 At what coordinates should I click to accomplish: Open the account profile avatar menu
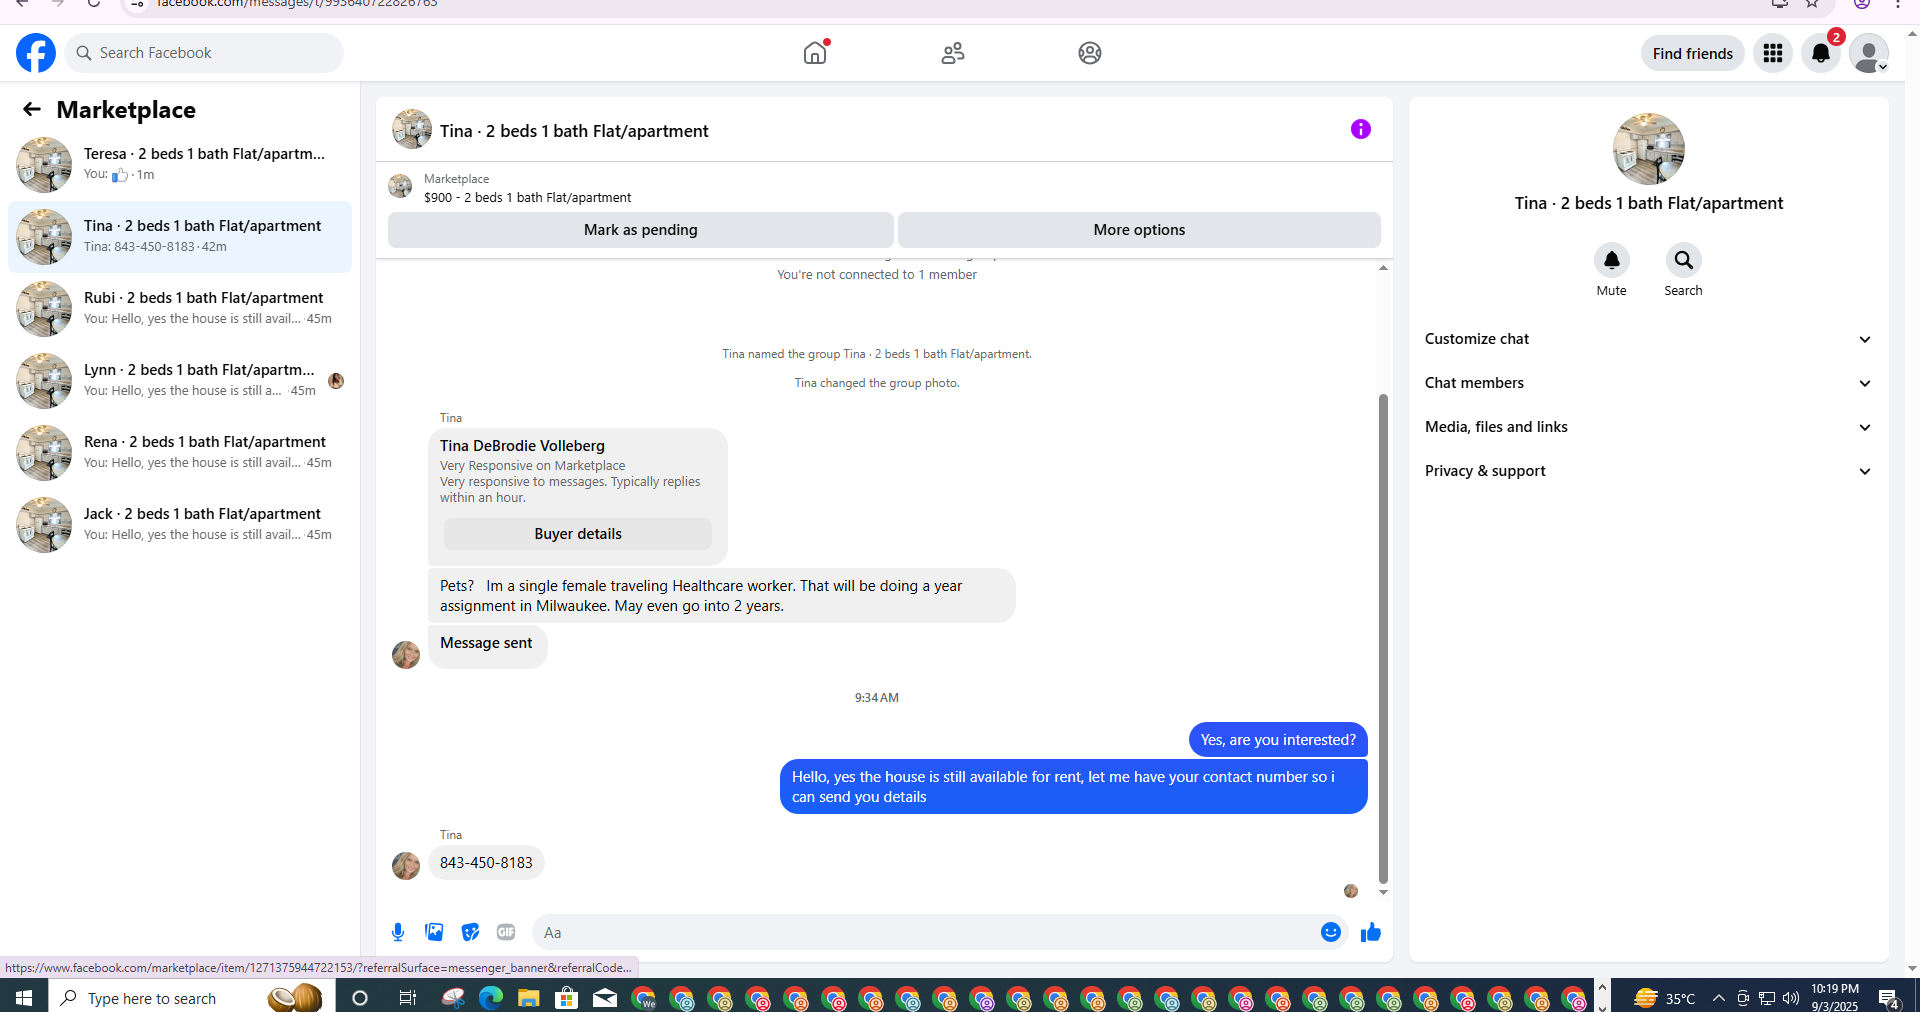1868,53
